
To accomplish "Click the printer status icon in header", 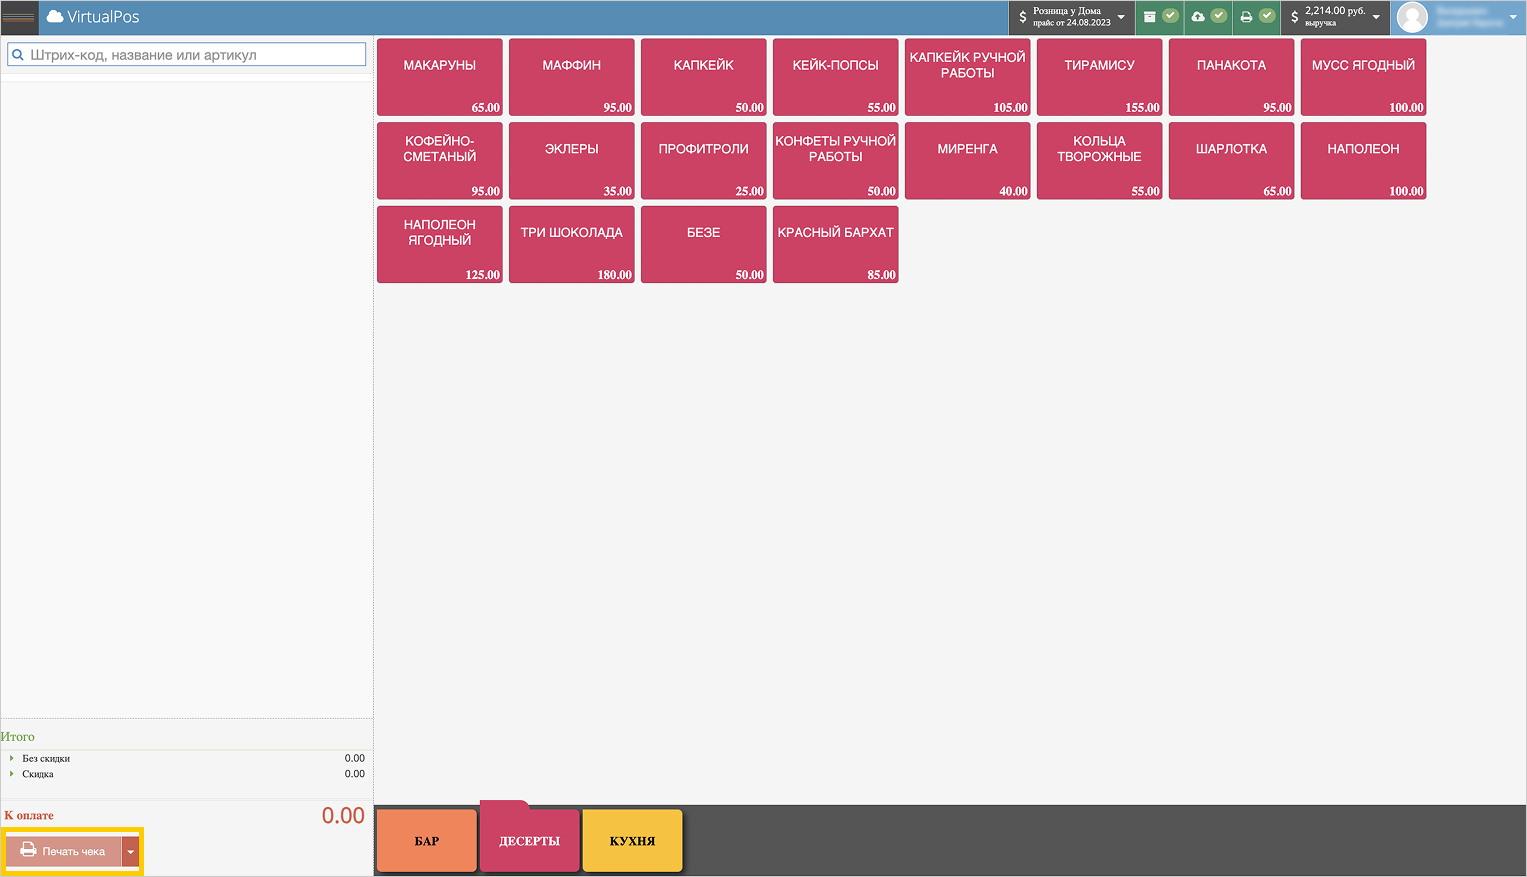I will (x=1246, y=17).
